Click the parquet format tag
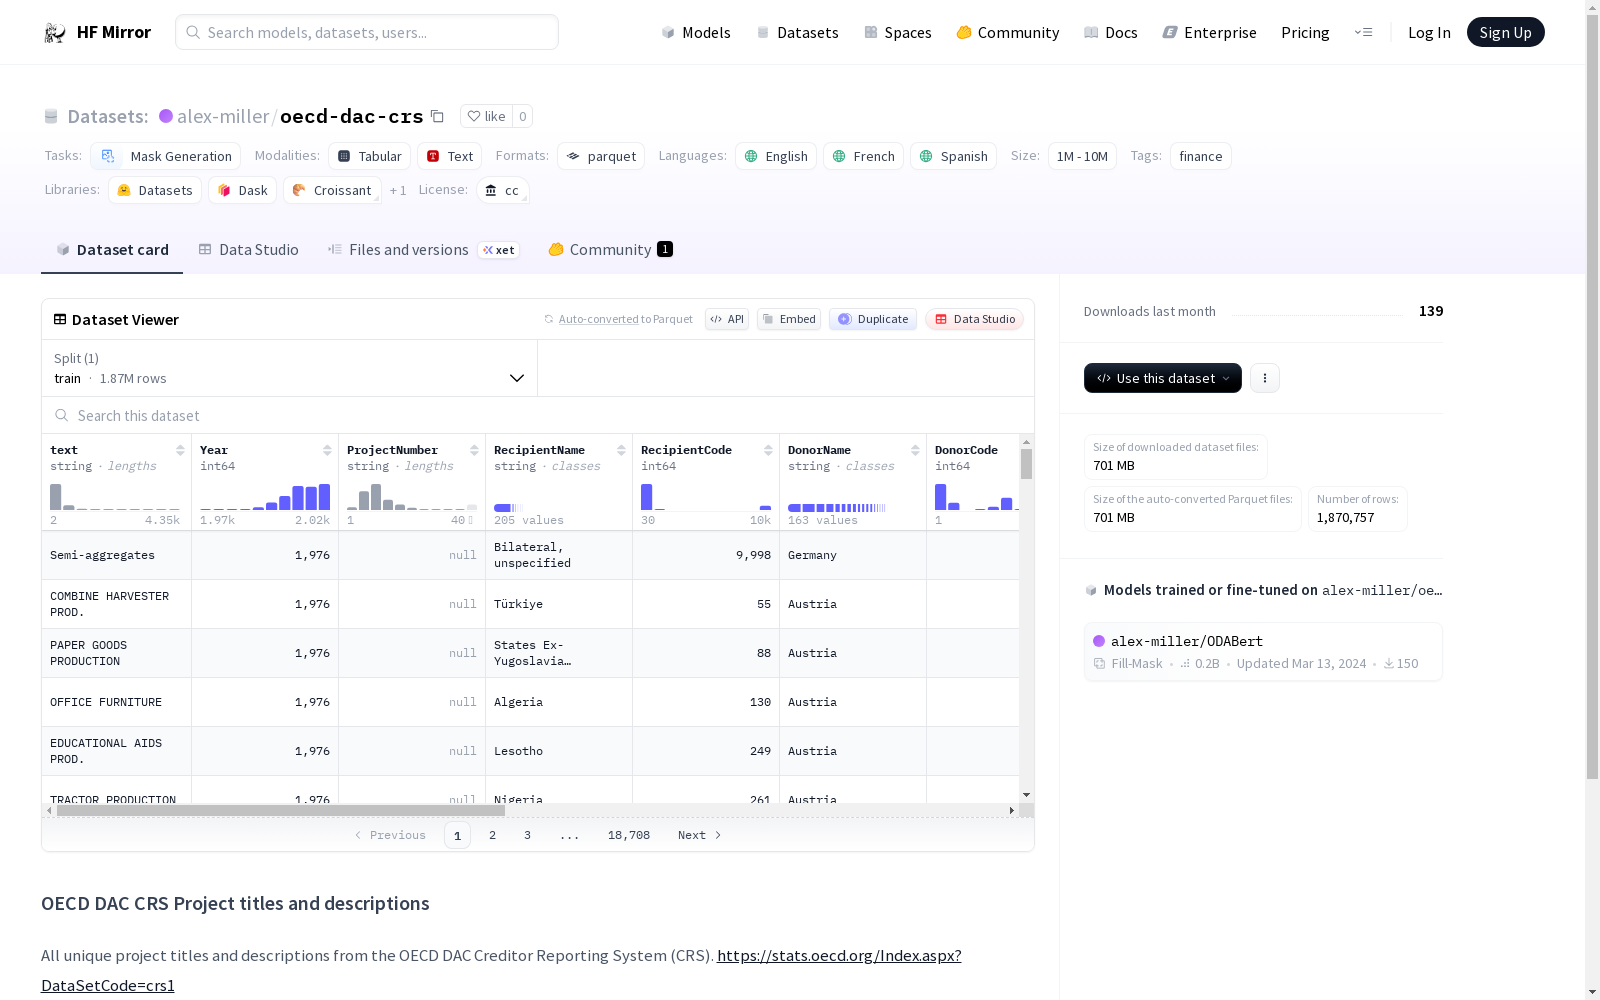 pos(600,156)
